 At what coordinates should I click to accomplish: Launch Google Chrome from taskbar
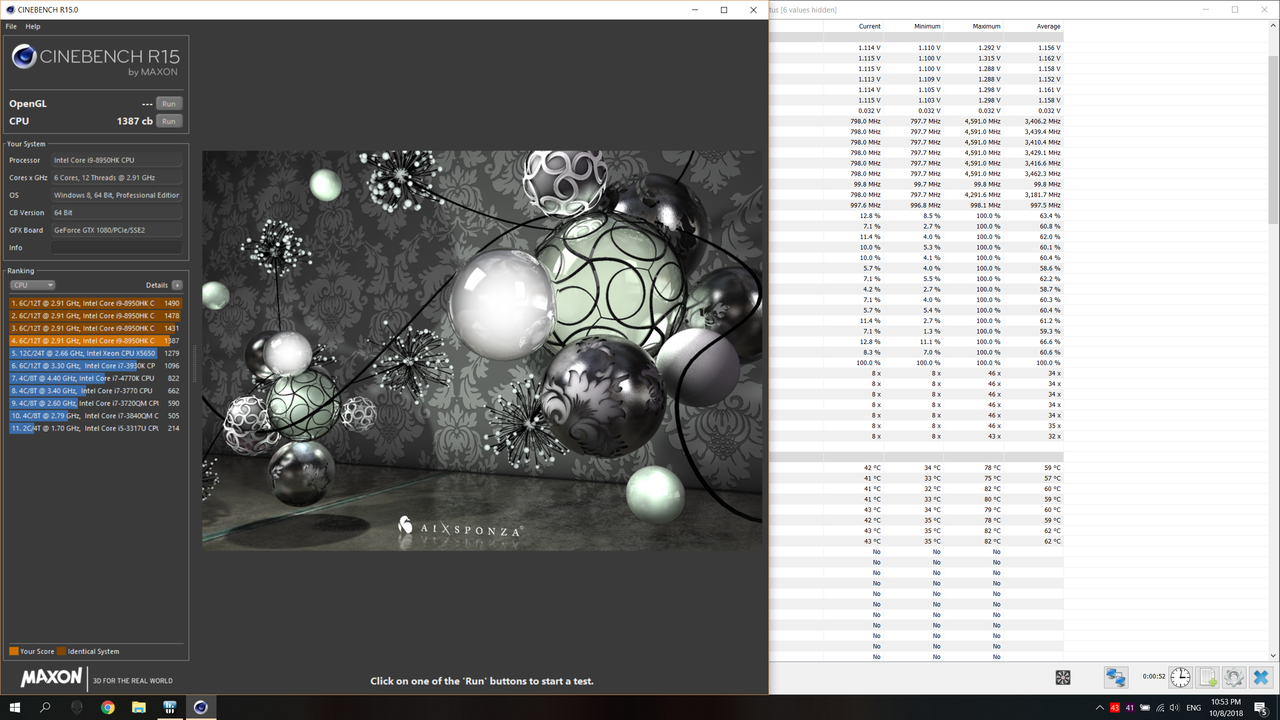(x=108, y=707)
